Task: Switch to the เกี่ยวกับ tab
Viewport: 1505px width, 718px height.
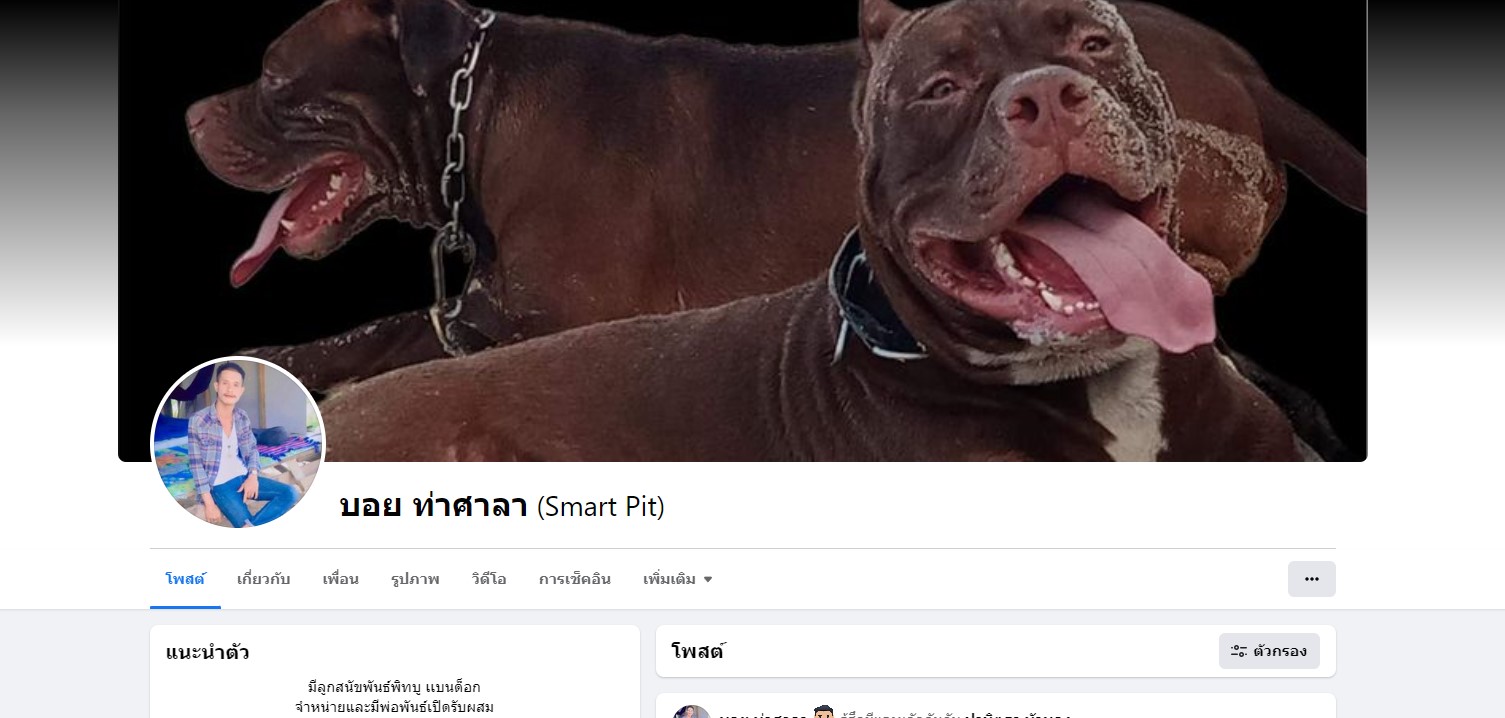Action: (264, 579)
